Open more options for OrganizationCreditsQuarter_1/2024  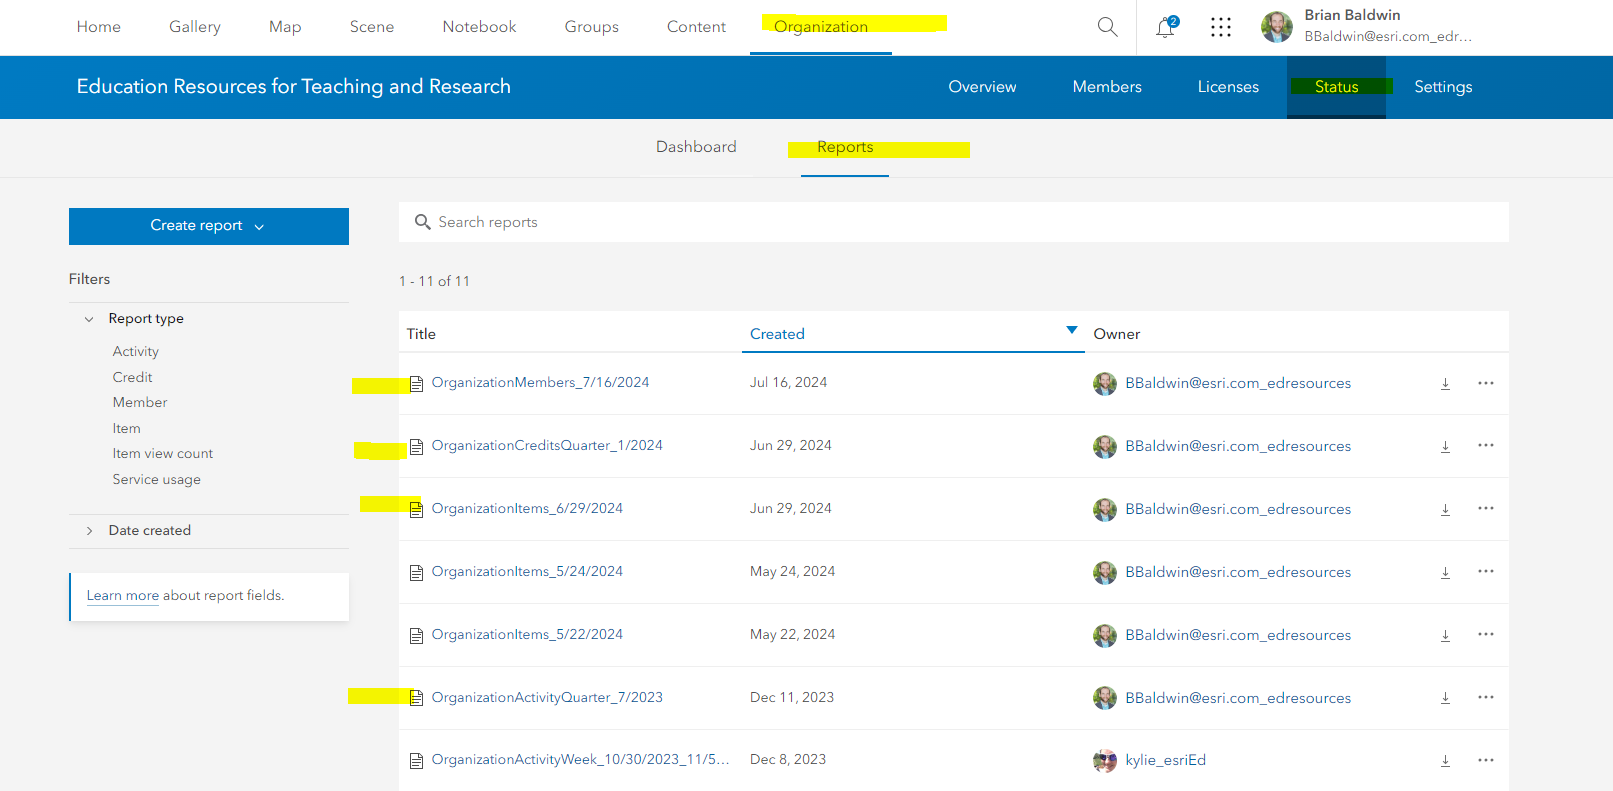(1486, 446)
